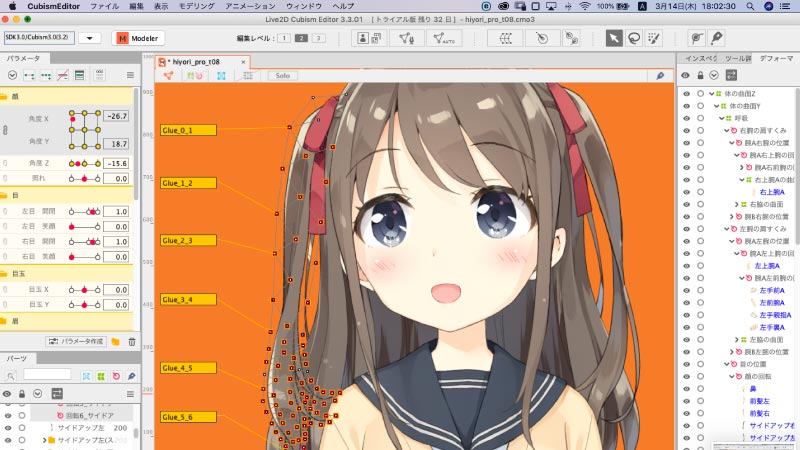Collapse the 顔の回転 tree node
The height and width of the screenshot is (450, 800).
point(732,377)
